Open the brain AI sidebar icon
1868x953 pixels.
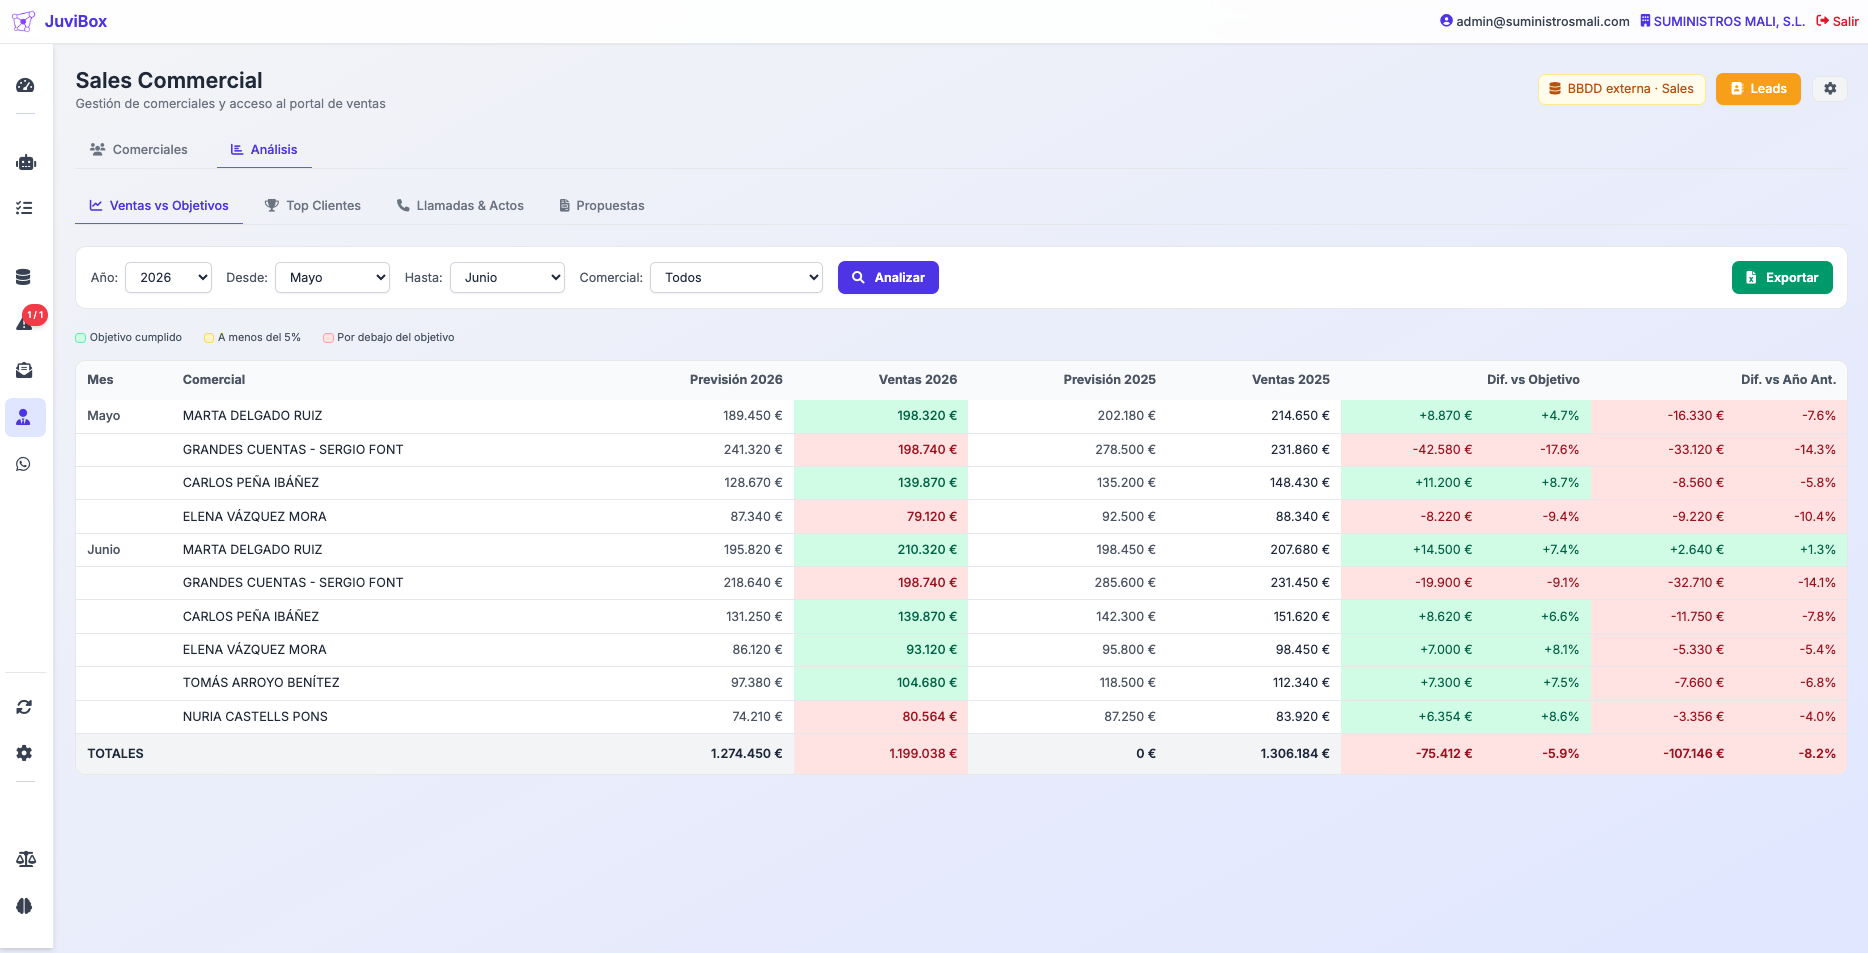point(25,906)
